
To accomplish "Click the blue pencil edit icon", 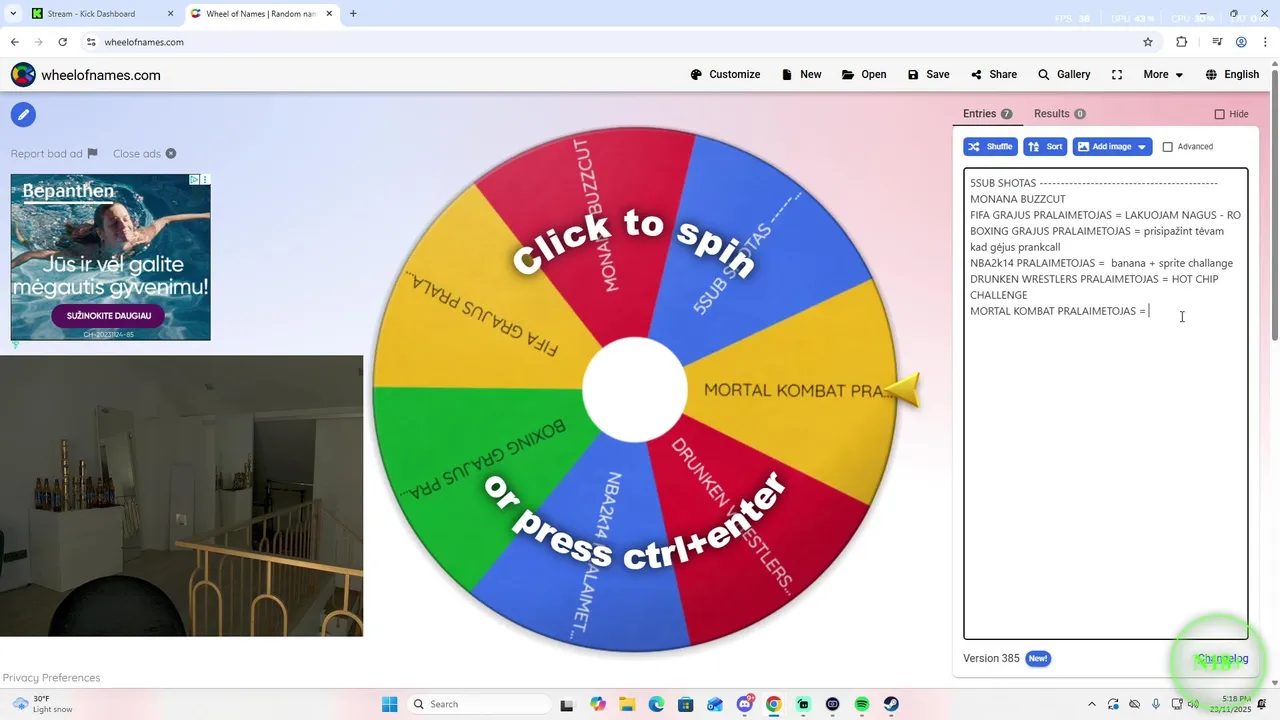I will (23, 114).
